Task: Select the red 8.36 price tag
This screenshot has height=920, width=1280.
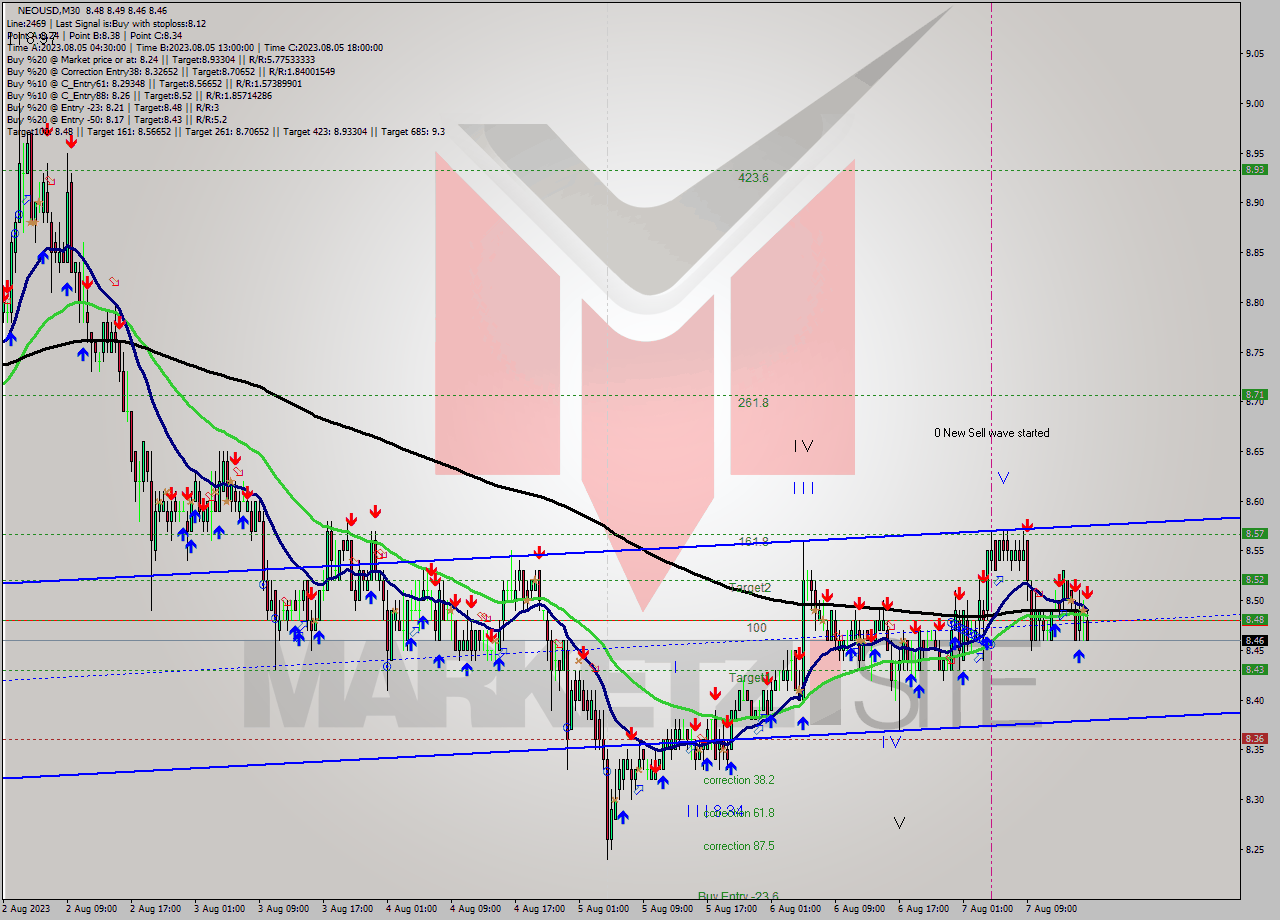Action: 1255,738
